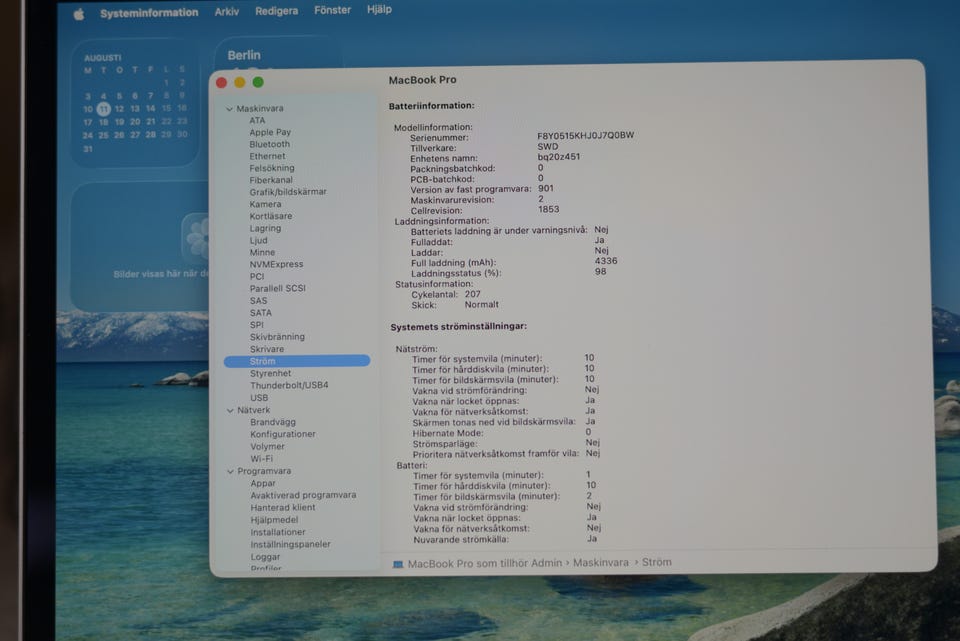Click the Skick value Normalt

(x=481, y=304)
